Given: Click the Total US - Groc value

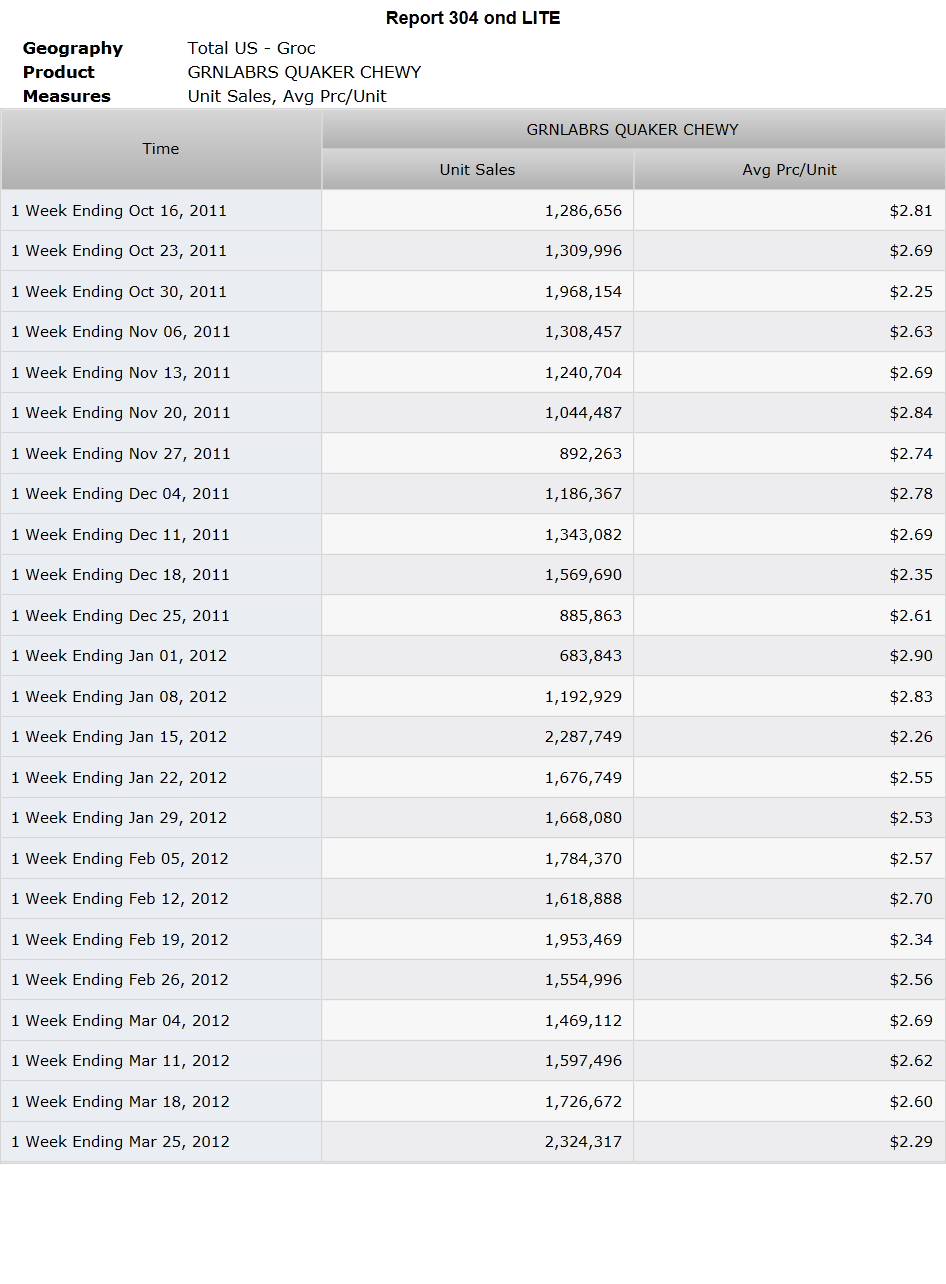Looking at the screenshot, I should click(x=252, y=48).
